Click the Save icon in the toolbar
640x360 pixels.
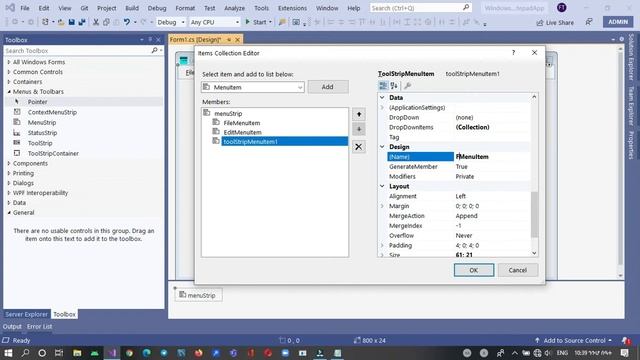[71, 22]
